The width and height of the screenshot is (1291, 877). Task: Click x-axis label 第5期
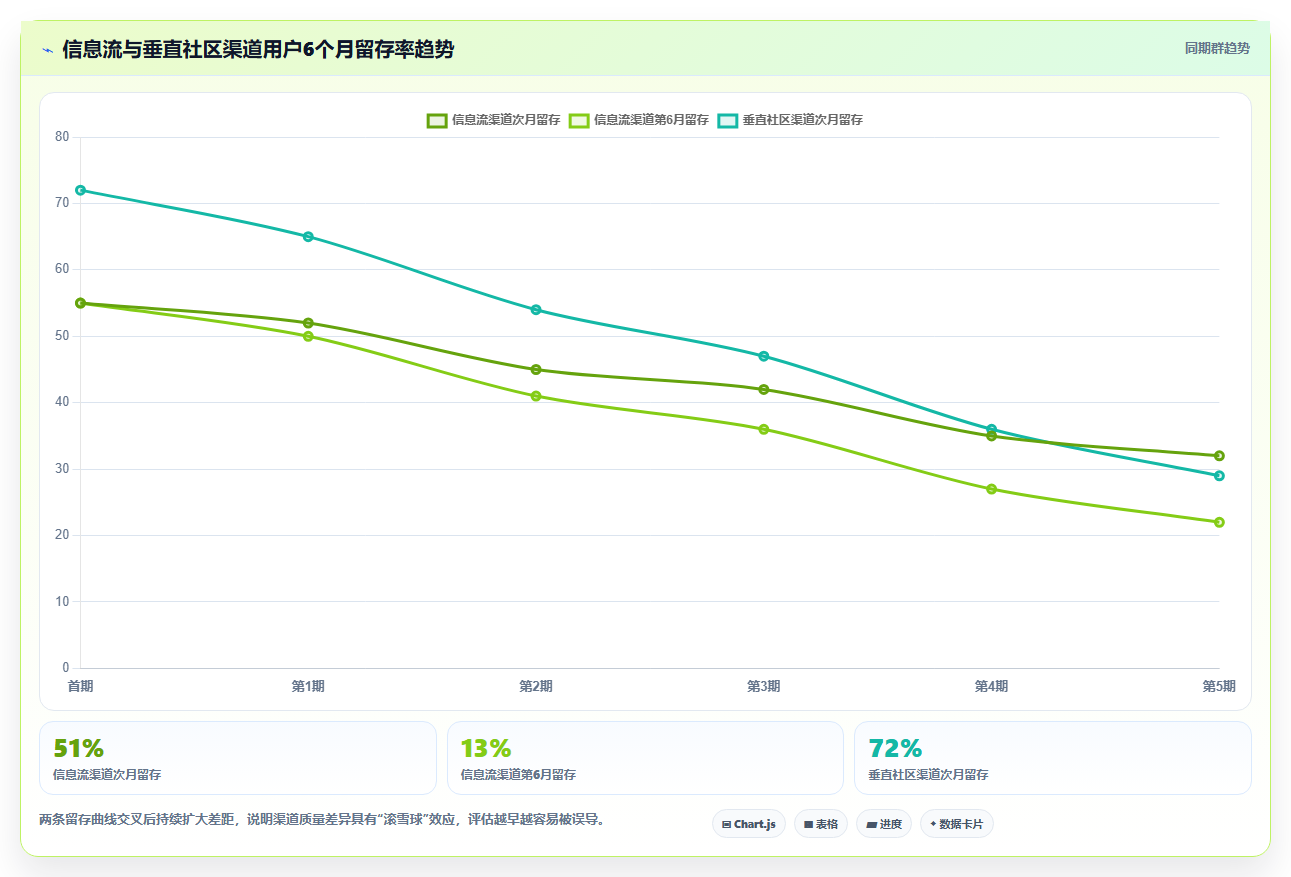tap(1219, 686)
